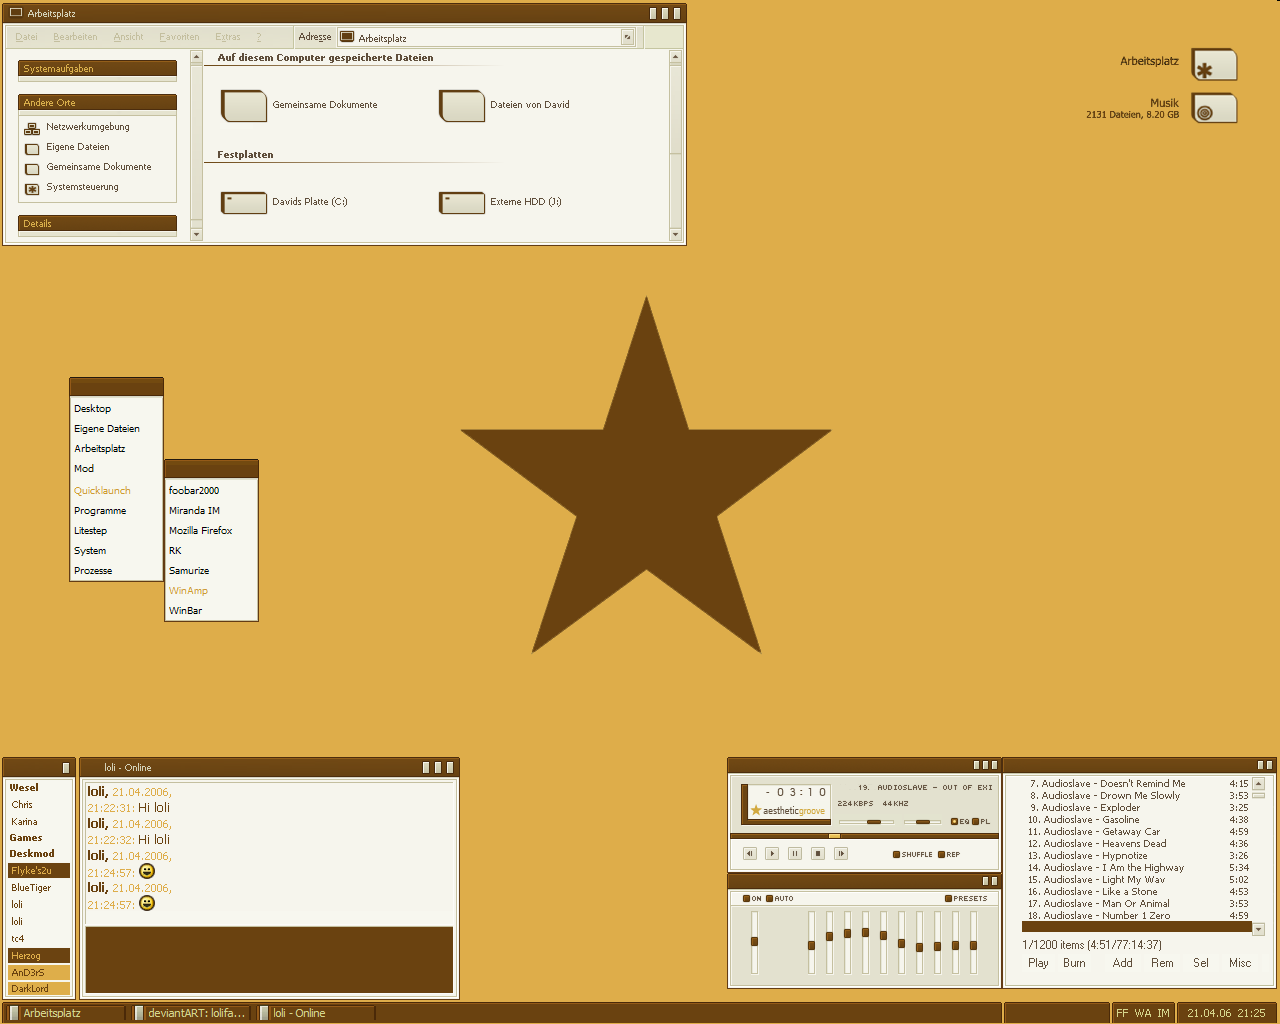Select contact DarkLord
Viewport: 1280px width, 1024px height.
point(39,989)
